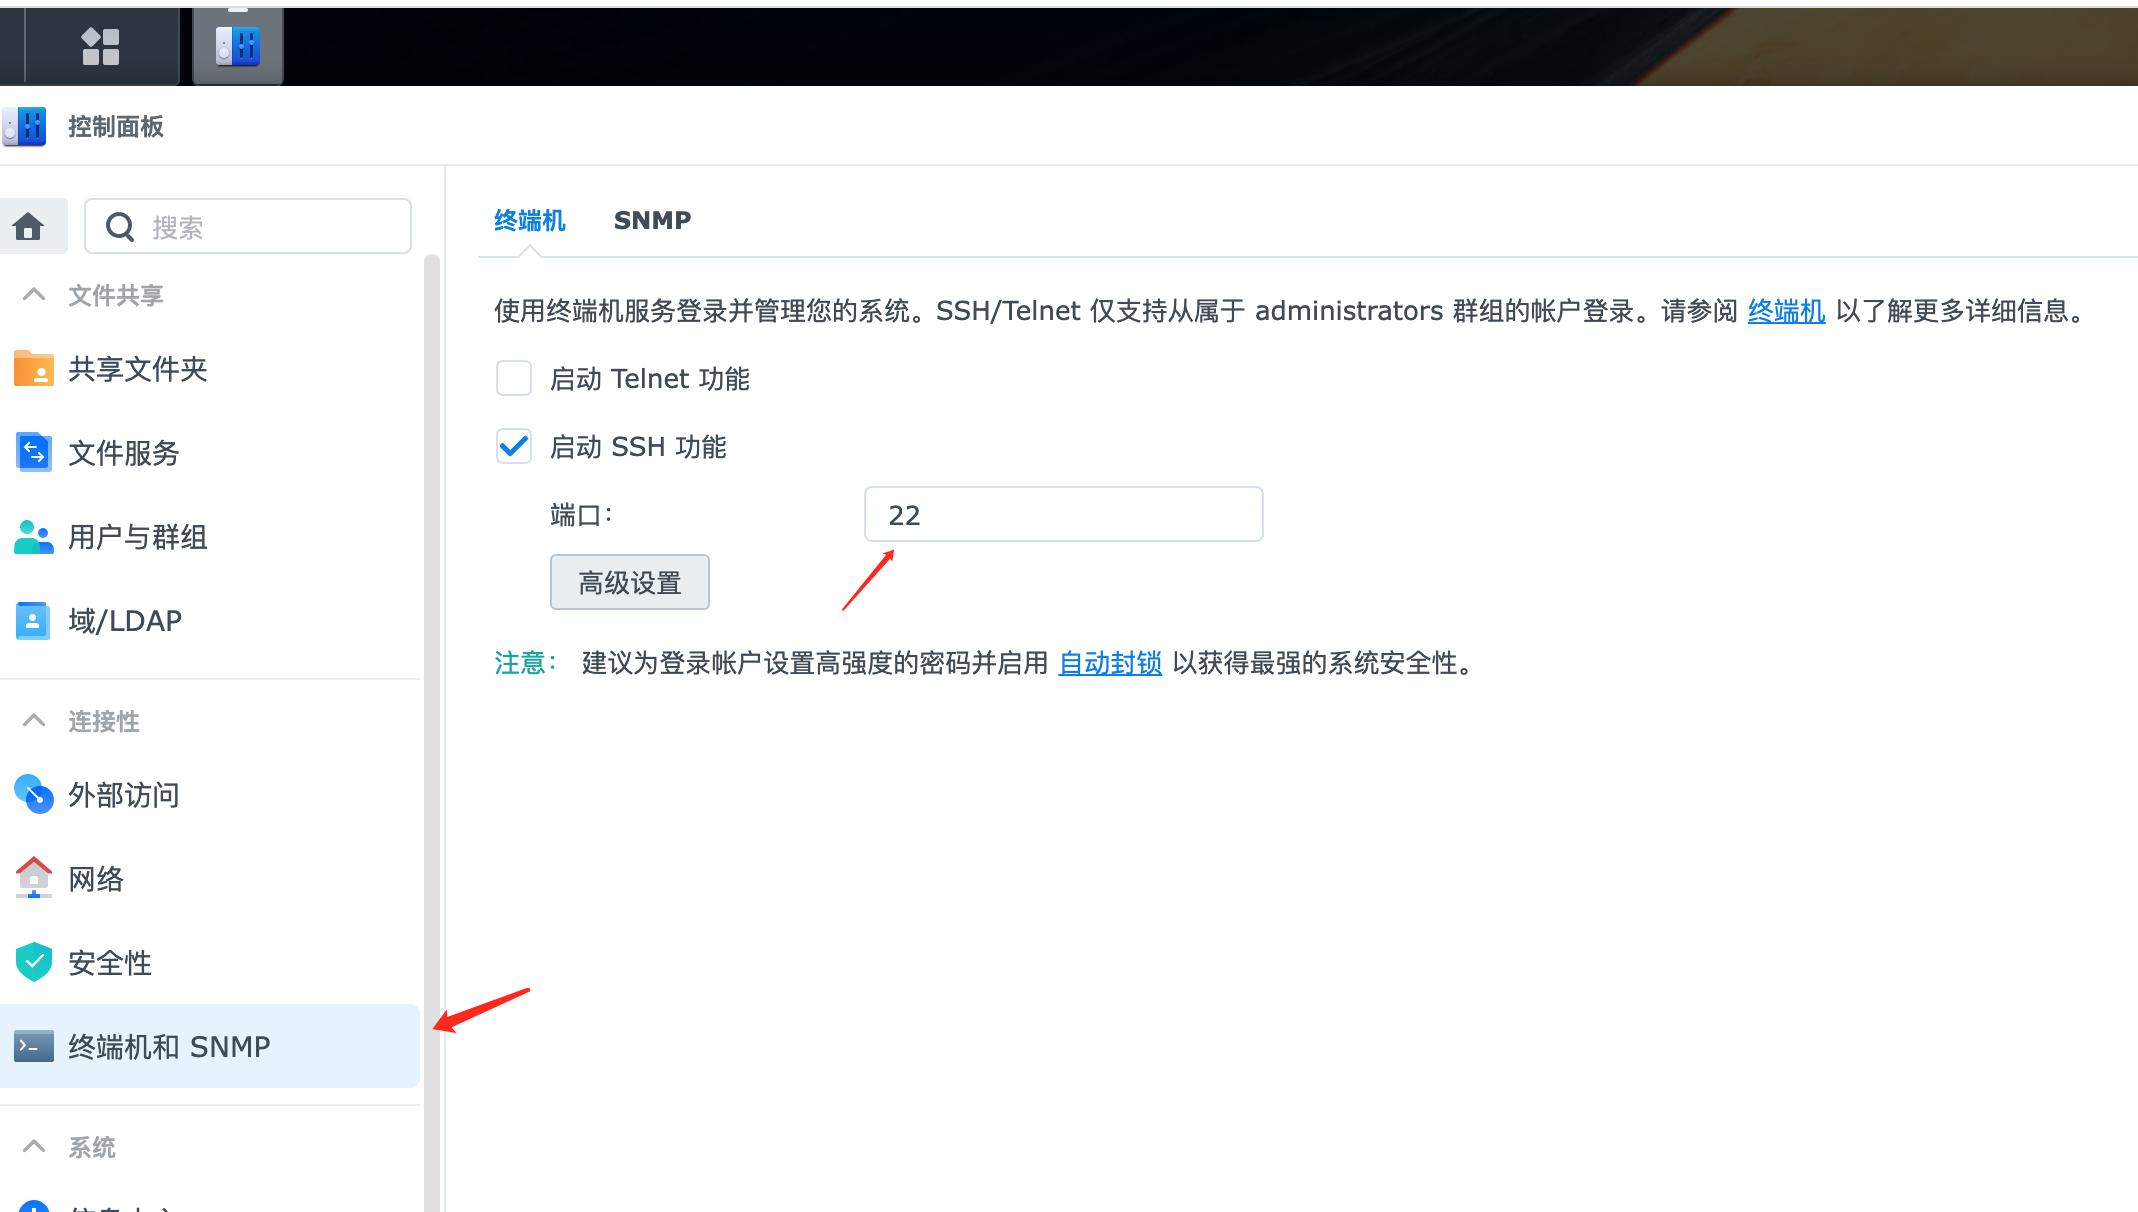Disable the 启动 SSH 功能 checkbox
2138x1212 pixels.
tap(513, 447)
